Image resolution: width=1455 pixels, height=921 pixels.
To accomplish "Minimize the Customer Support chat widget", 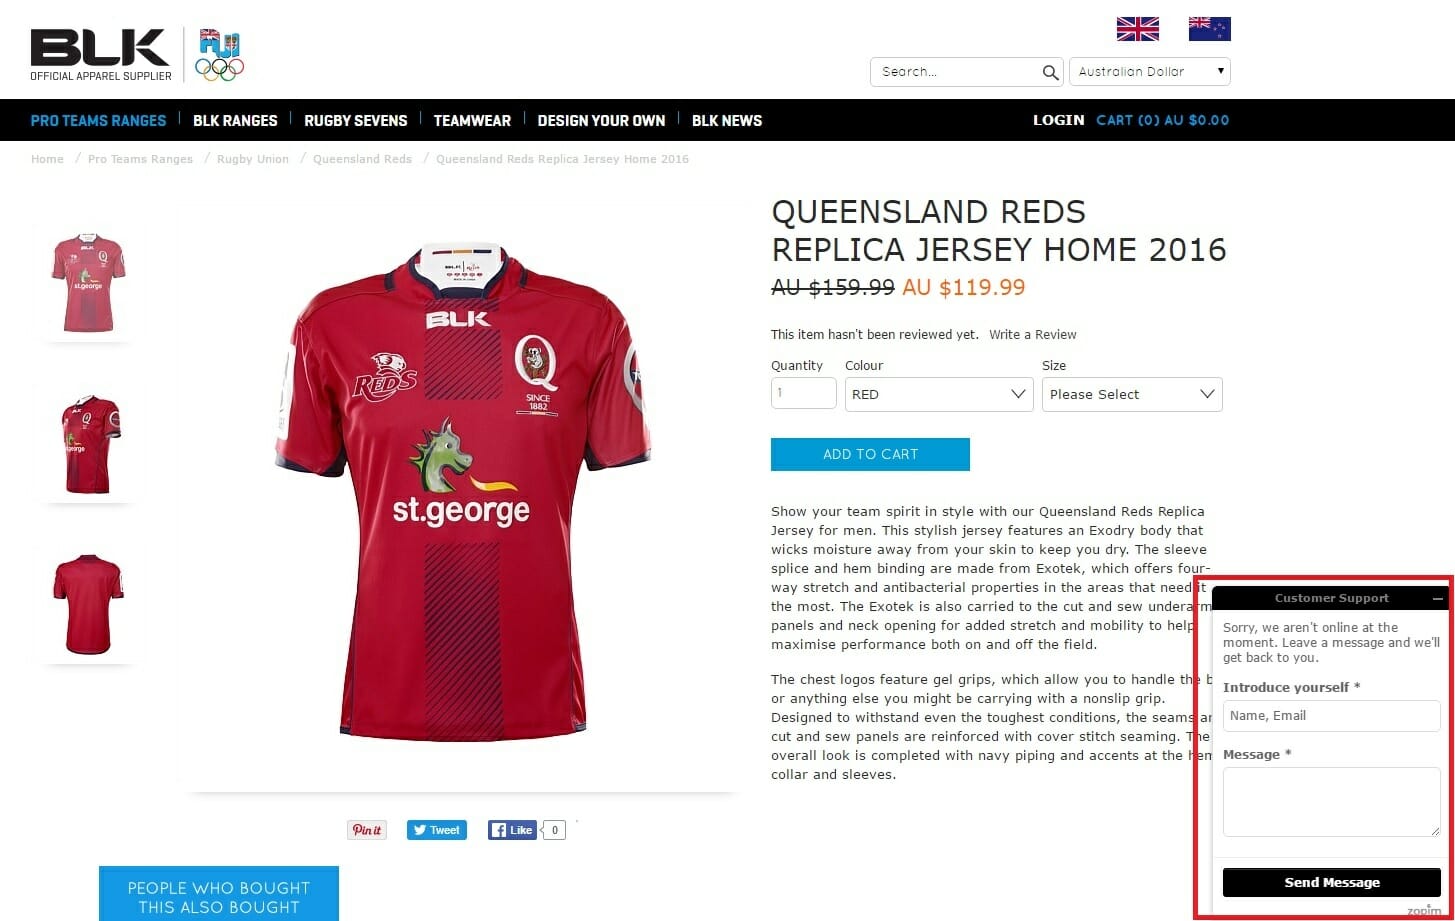I will click(1438, 599).
